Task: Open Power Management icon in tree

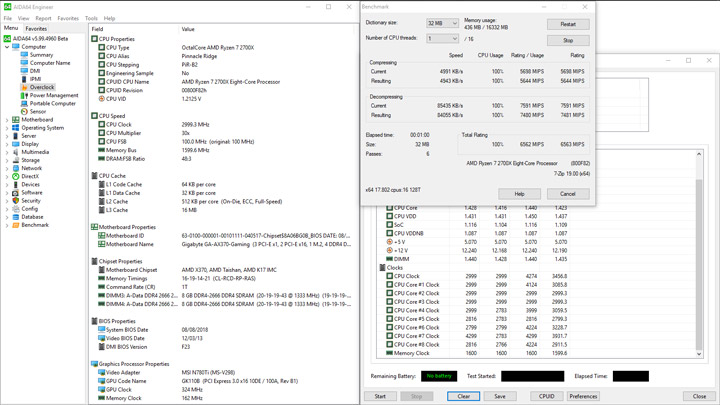Action: [24, 96]
